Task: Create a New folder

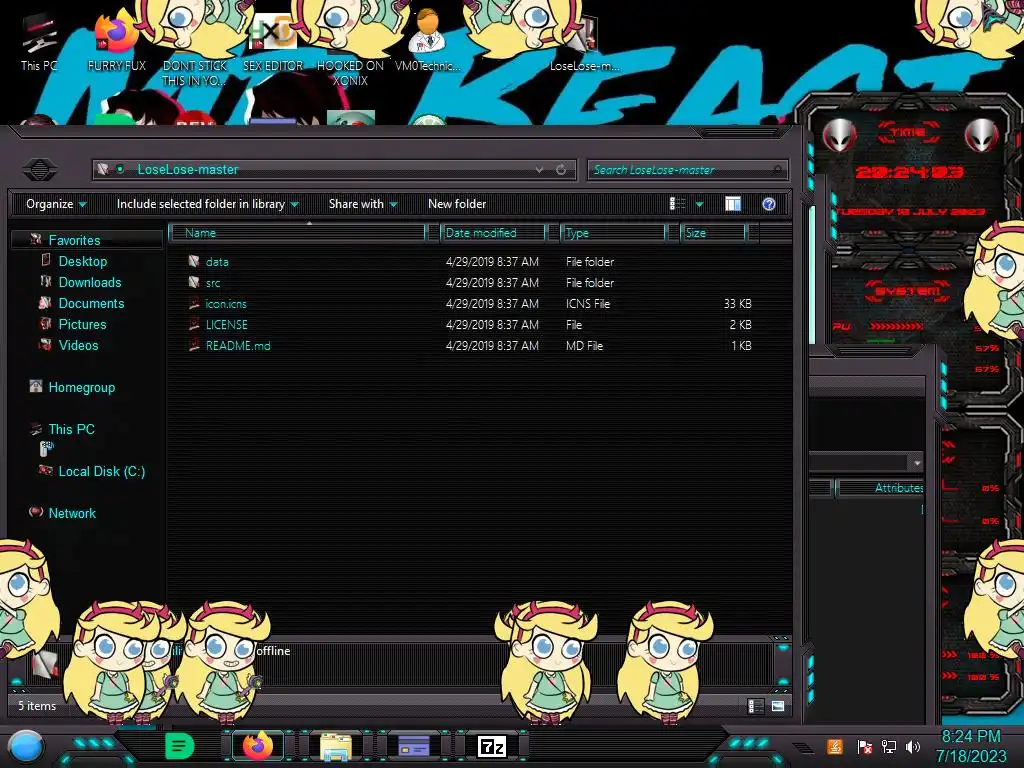Action: pyautogui.click(x=457, y=204)
